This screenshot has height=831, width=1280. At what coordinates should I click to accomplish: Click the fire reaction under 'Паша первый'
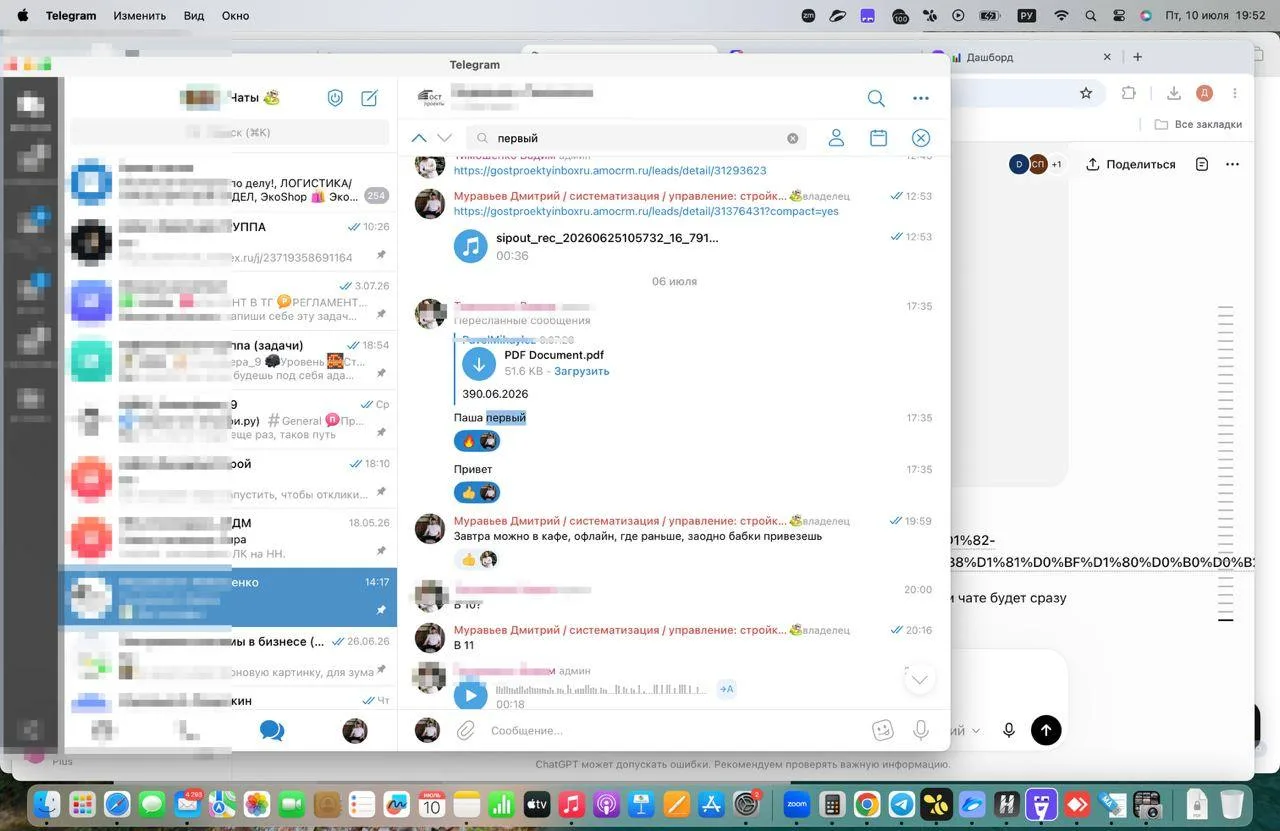(x=477, y=441)
